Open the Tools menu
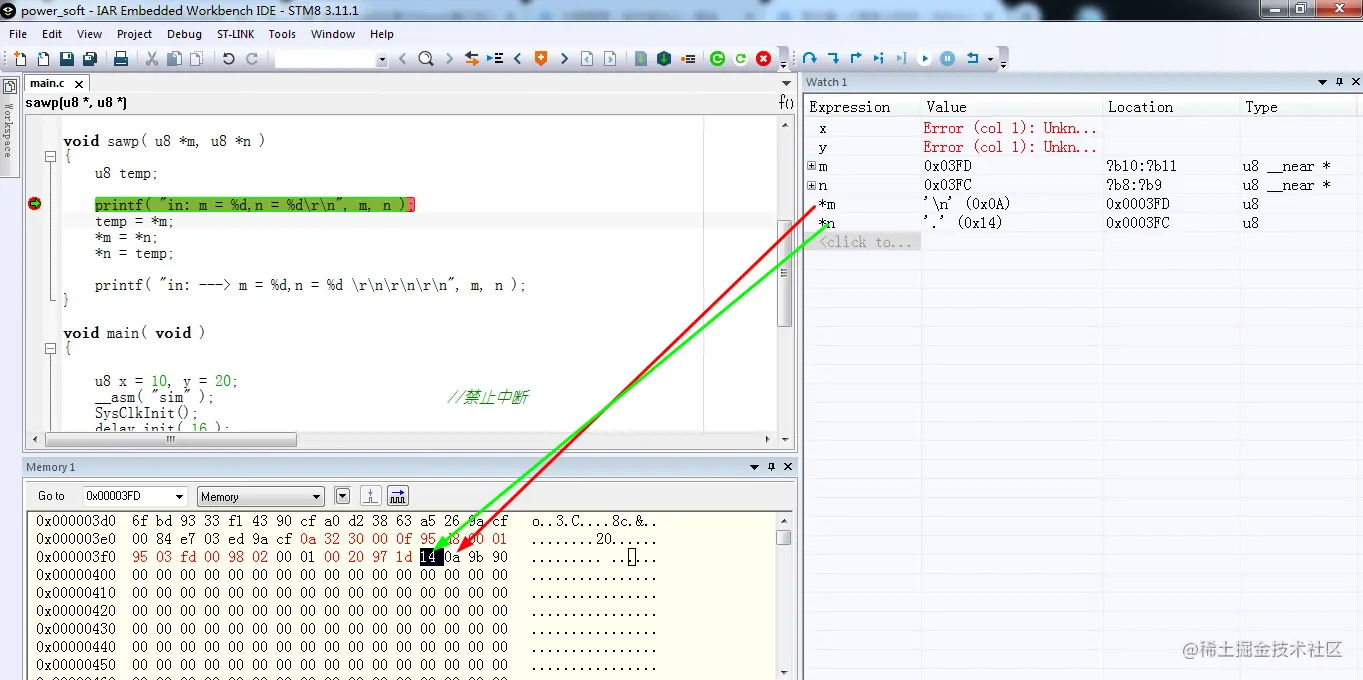 282,34
